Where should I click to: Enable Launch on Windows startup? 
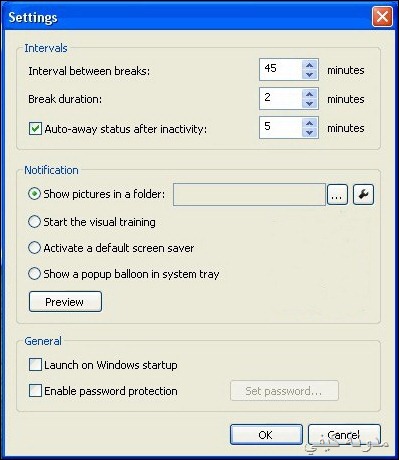tap(35, 365)
